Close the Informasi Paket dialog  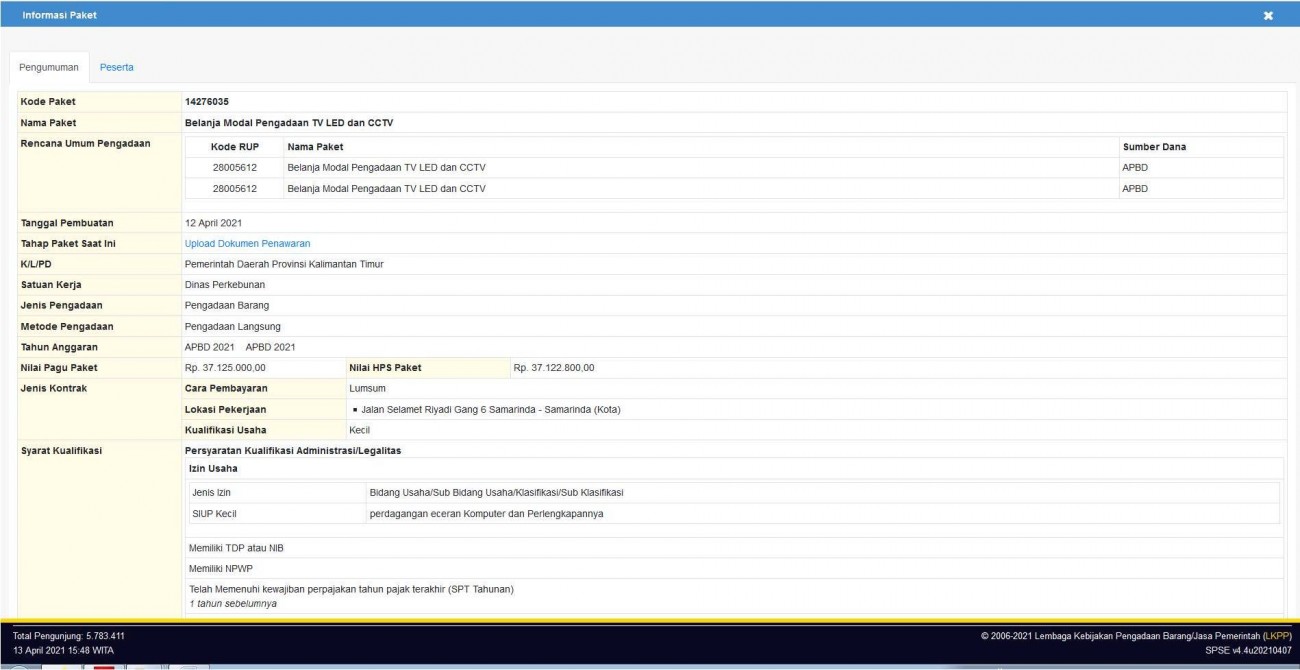(1268, 16)
